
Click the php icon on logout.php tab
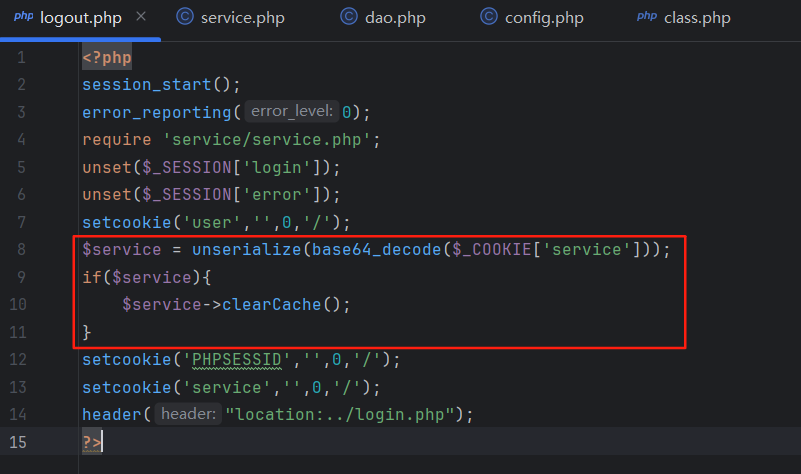point(23,16)
